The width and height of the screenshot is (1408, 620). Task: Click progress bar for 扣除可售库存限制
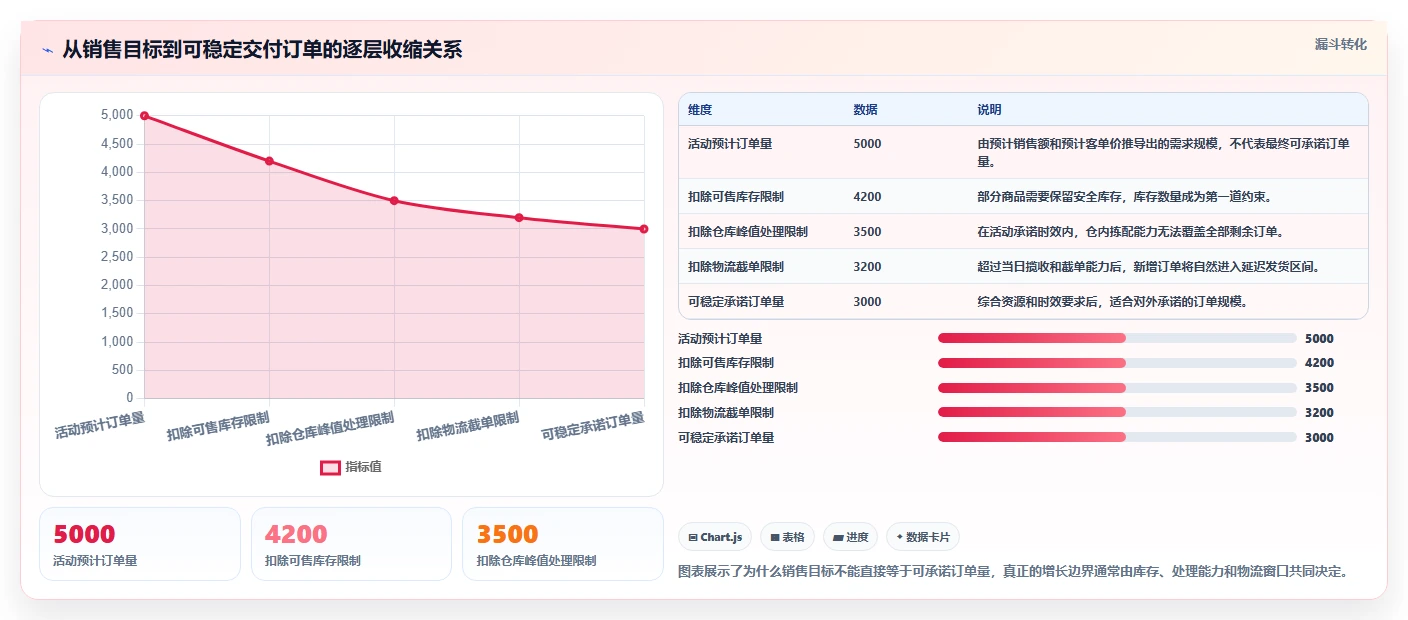point(1117,363)
